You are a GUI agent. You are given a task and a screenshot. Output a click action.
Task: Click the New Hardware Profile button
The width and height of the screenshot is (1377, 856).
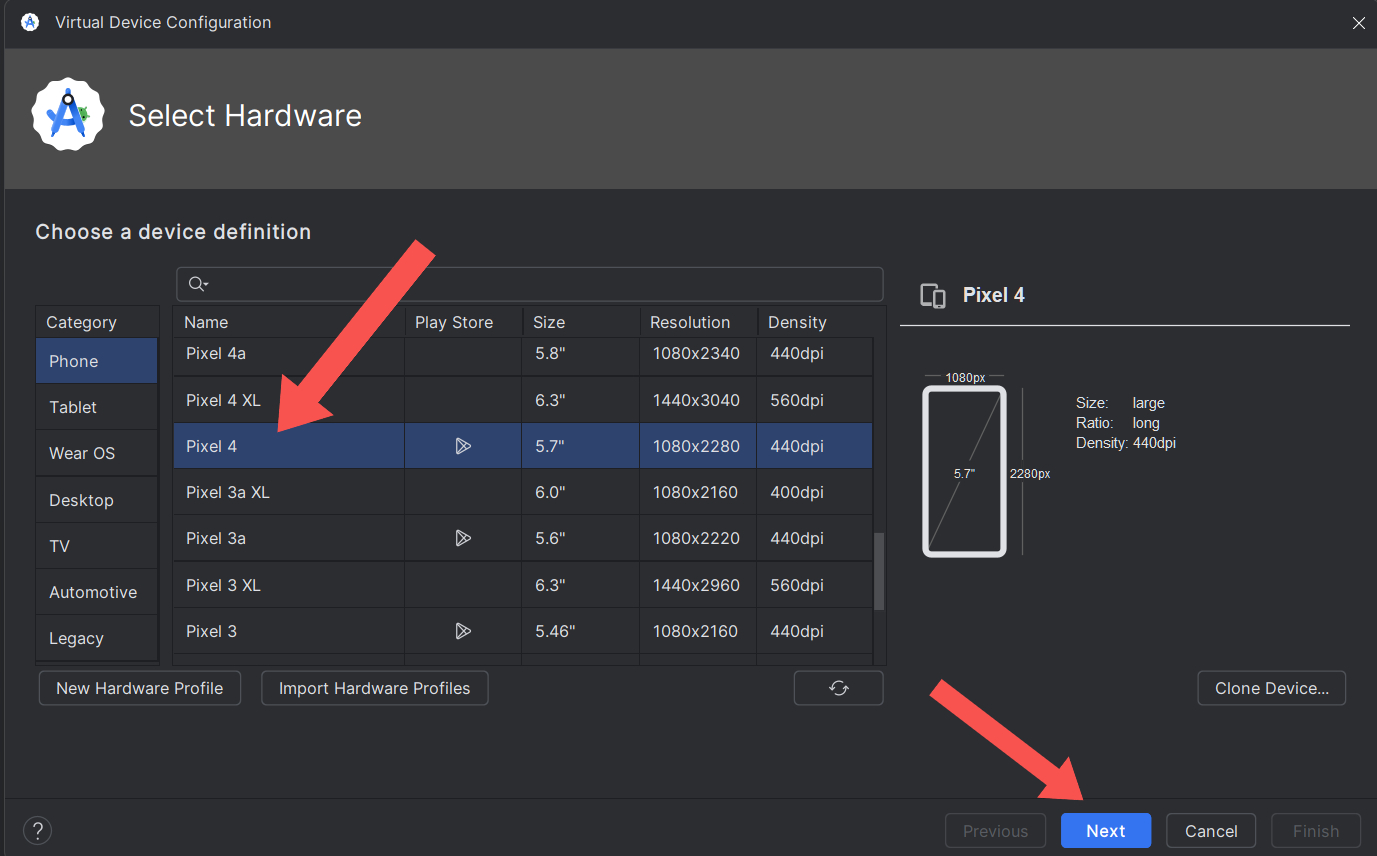tap(140, 688)
